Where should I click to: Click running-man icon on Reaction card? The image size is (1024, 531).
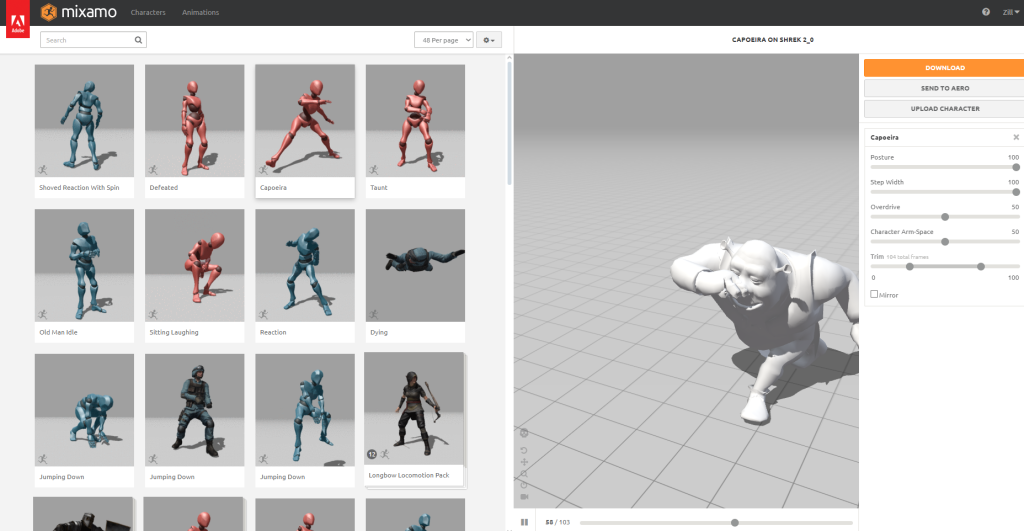tap(264, 315)
